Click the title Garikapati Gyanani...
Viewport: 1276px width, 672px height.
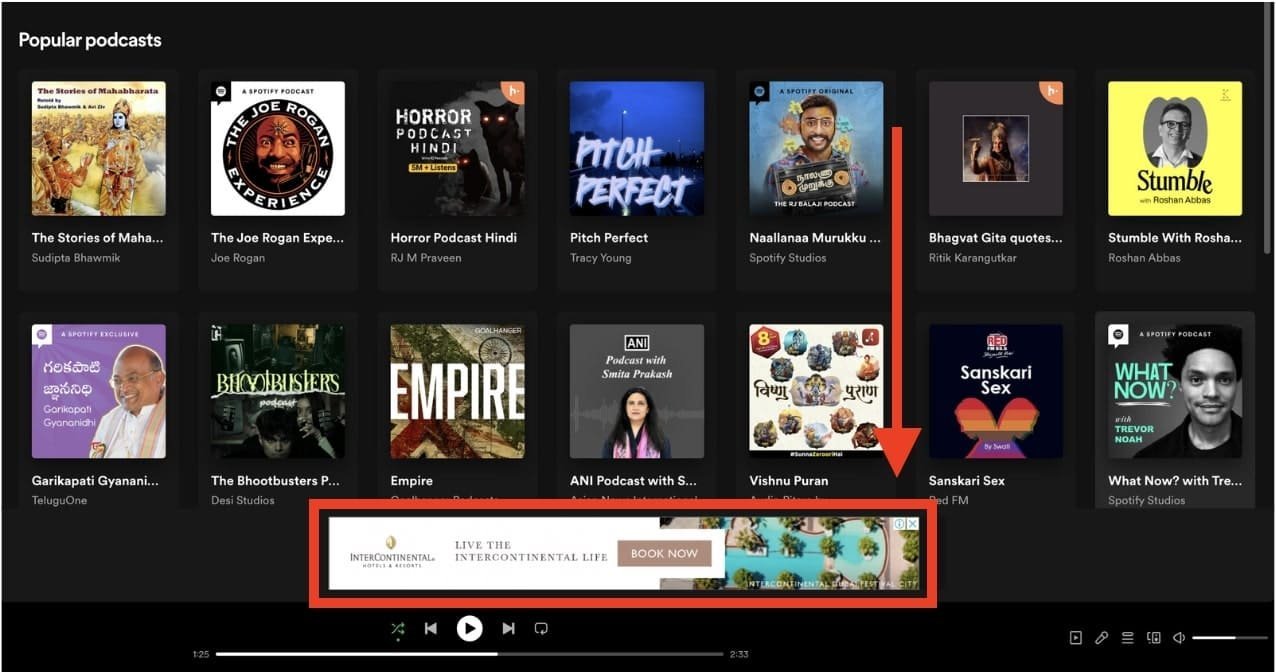(95, 481)
